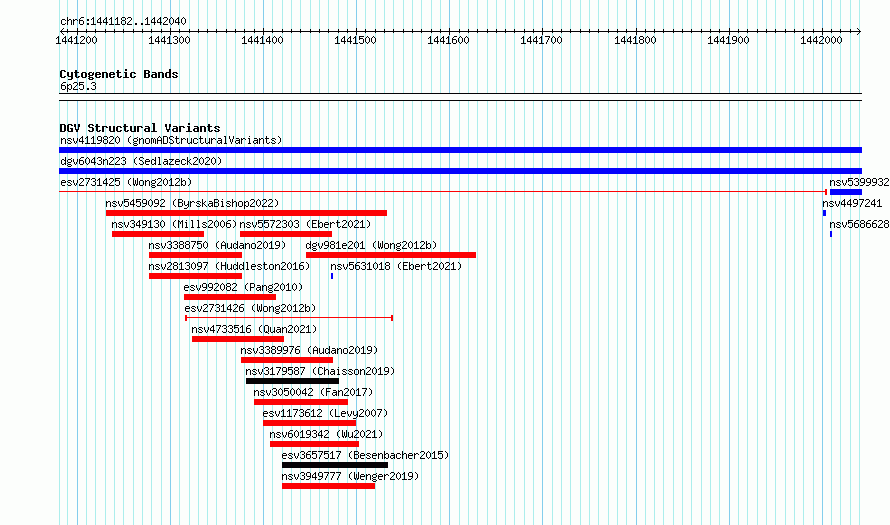Open the nsv5631018 (Ebert2021) label
The height and width of the screenshot is (525, 890).
[x=396, y=266]
